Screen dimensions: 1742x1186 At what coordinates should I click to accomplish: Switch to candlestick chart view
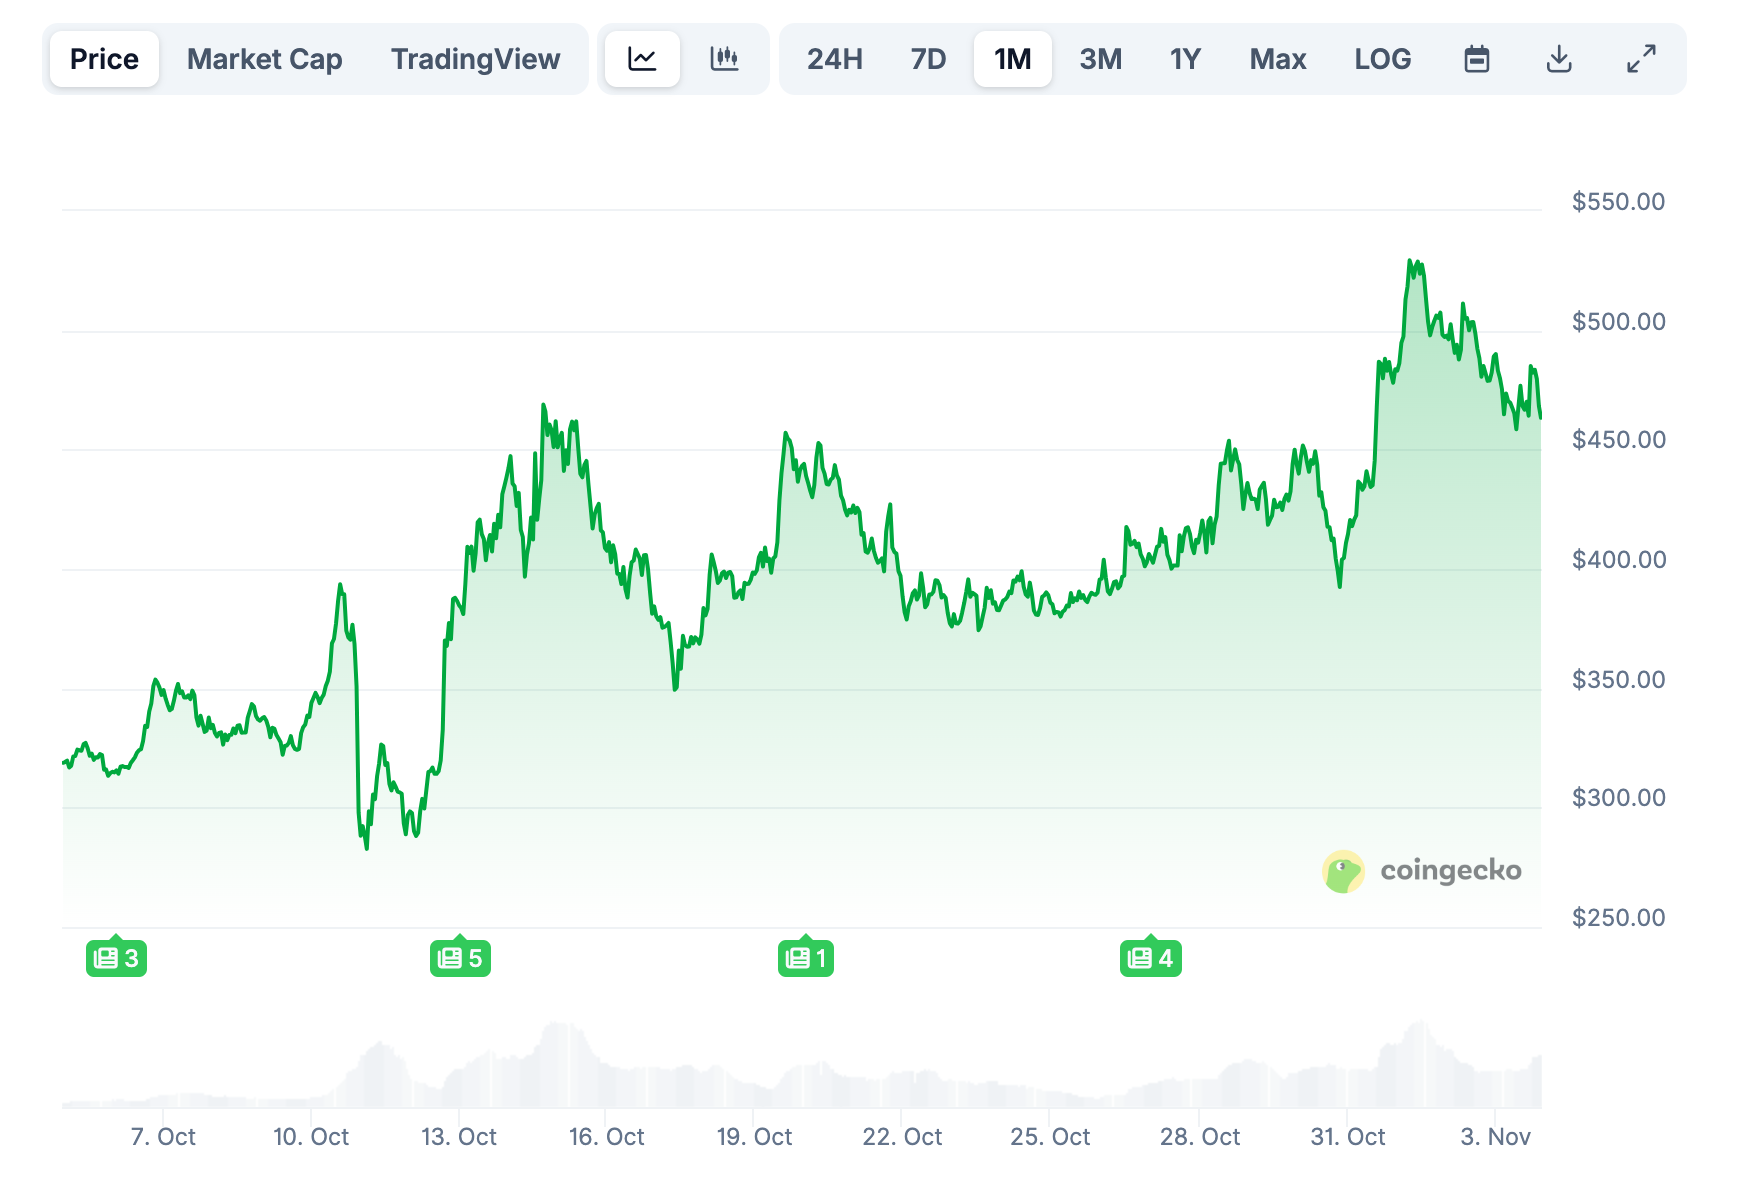724,59
